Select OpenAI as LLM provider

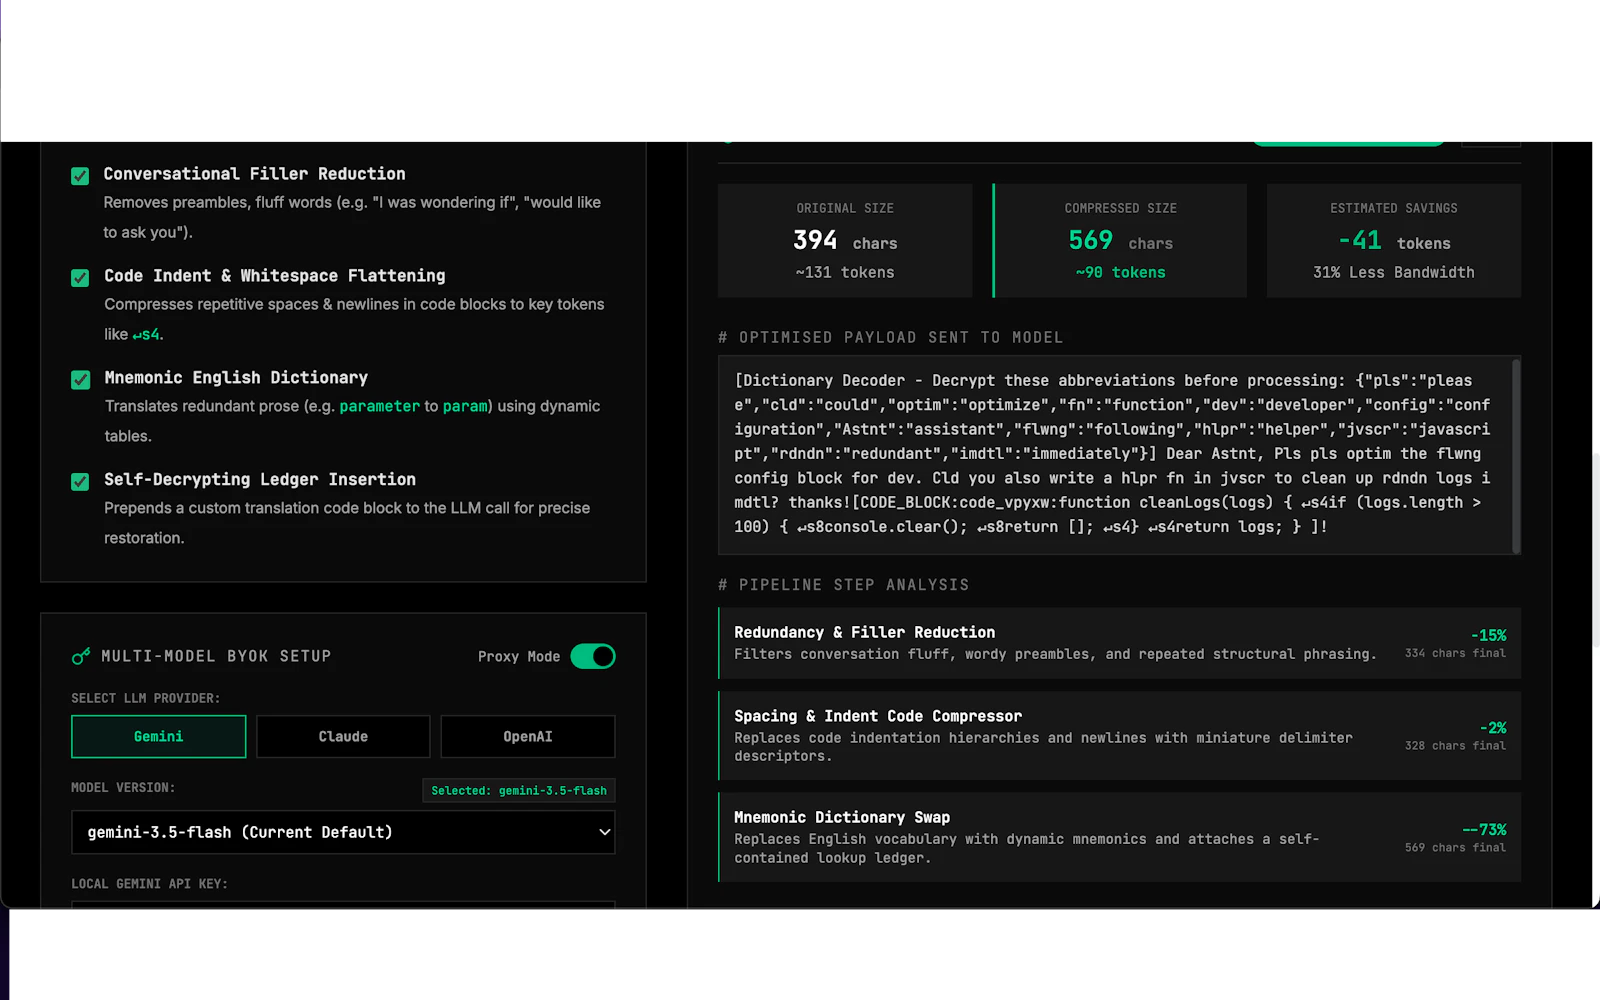point(528,736)
